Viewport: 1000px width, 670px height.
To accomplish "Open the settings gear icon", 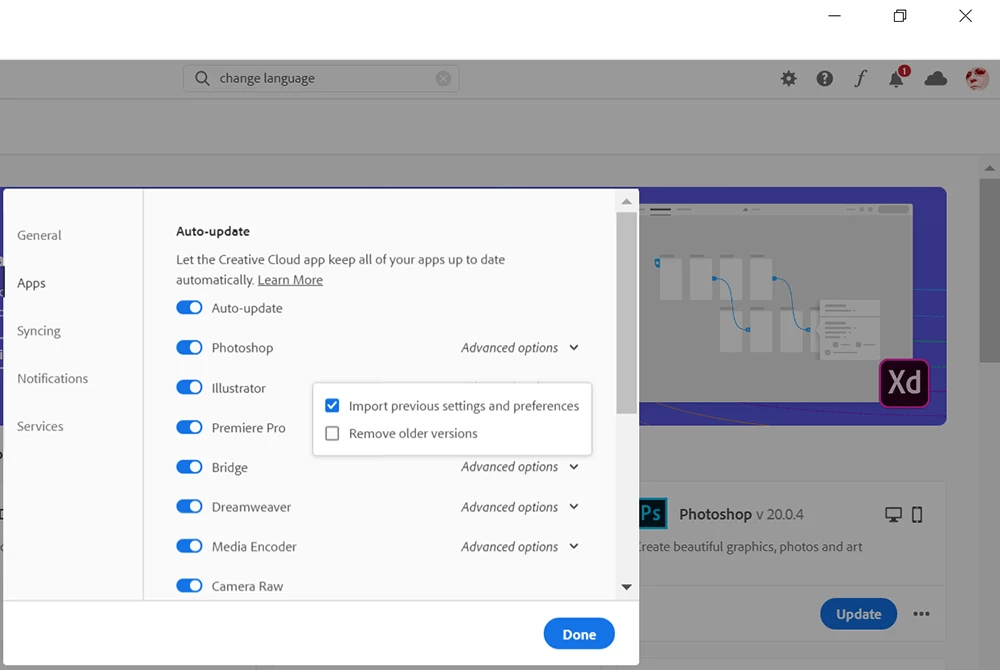I will click(789, 78).
